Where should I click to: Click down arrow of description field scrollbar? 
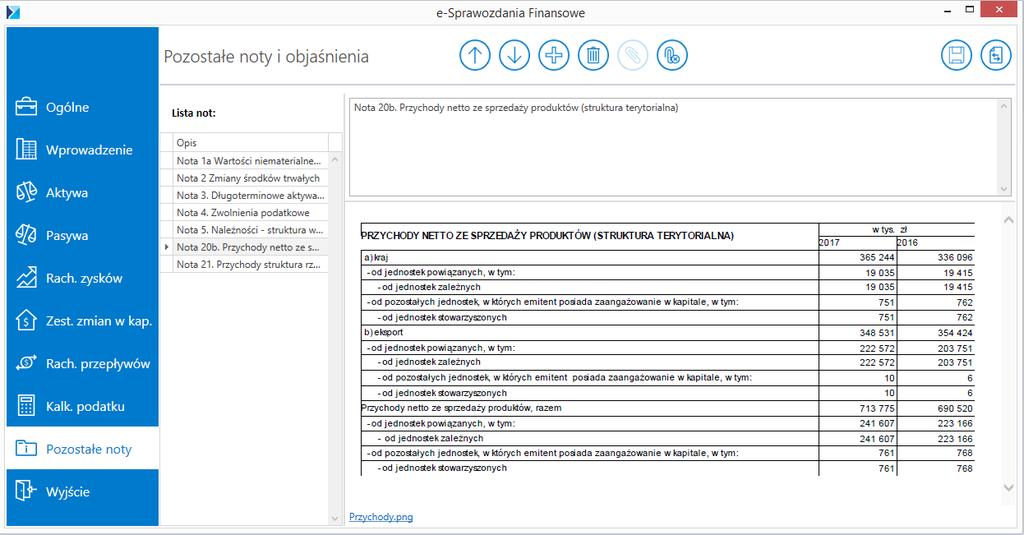[x=1004, y=189]
